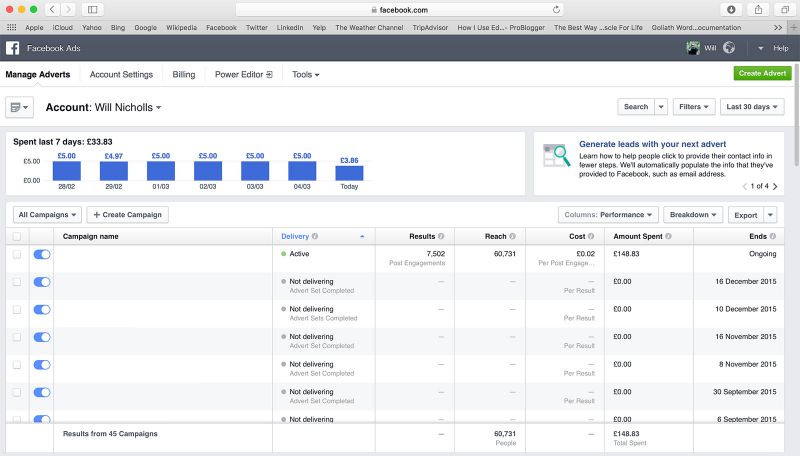Click the Delivery info icon
800x456 pixels.
click(315, 236)
